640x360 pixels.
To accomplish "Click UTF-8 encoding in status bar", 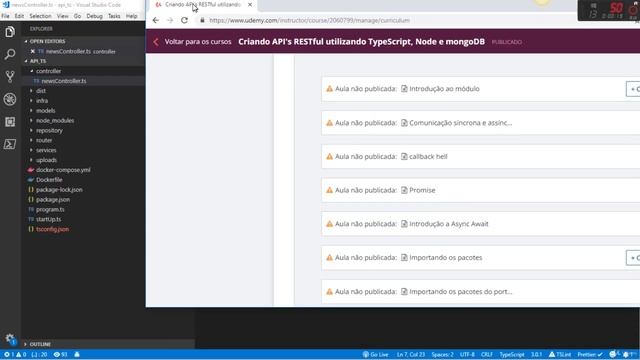I will click(467, 355).
